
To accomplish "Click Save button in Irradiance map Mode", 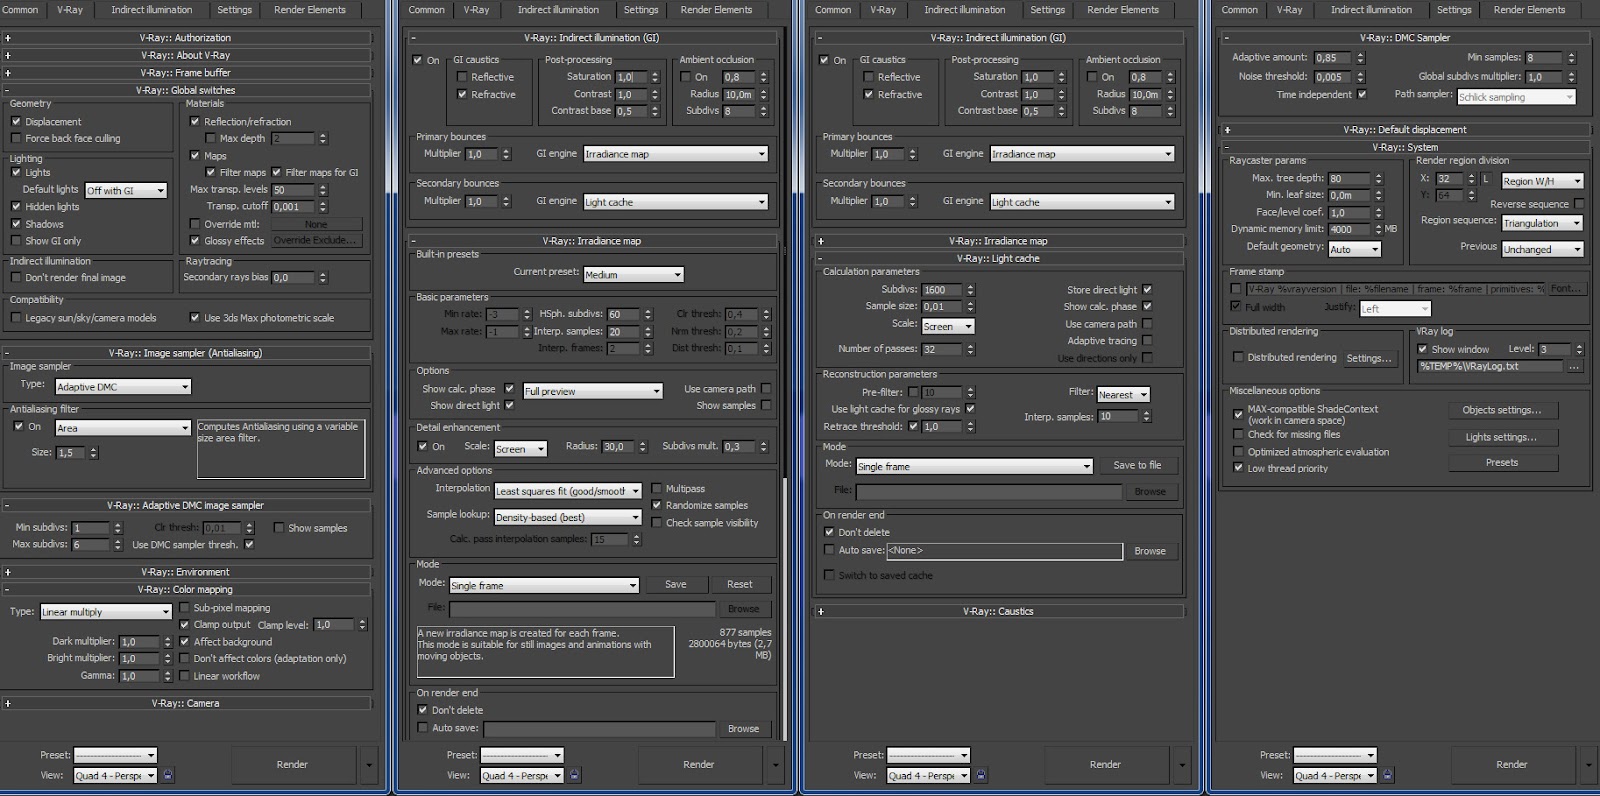I will pos(676,584).
